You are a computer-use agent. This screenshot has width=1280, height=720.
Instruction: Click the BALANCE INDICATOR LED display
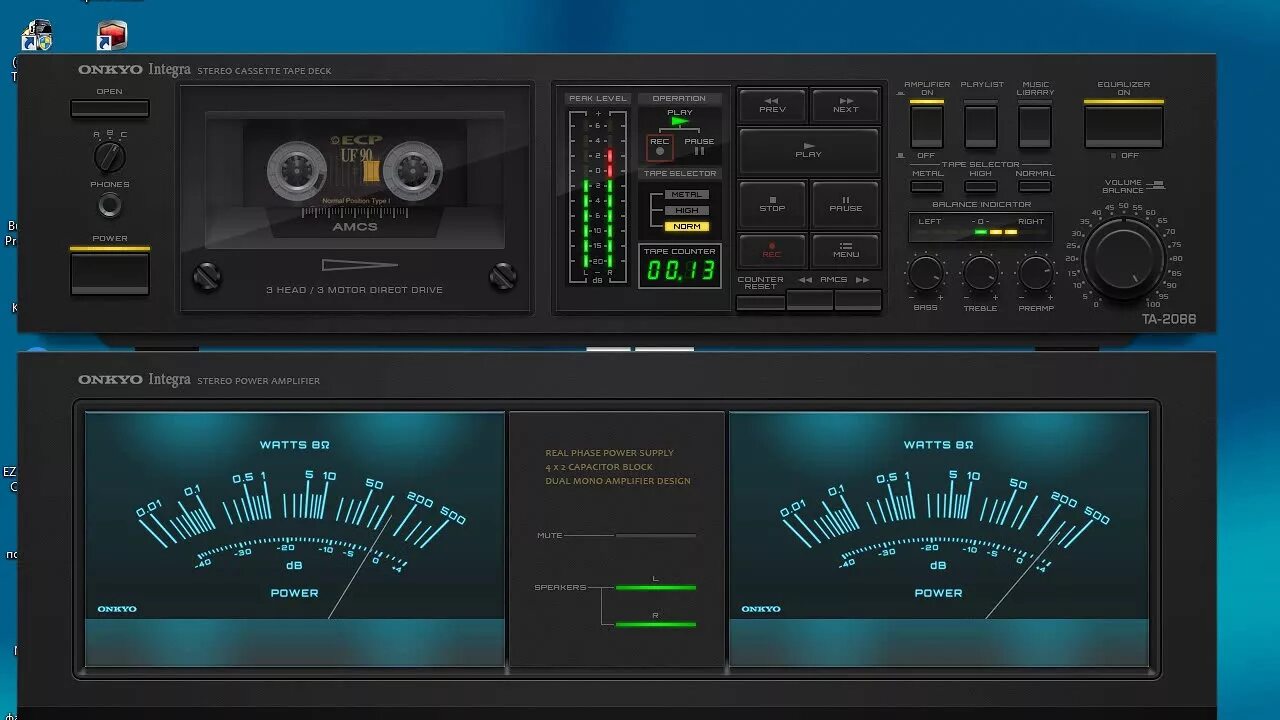pyautogui.click(x=980, y=227)
